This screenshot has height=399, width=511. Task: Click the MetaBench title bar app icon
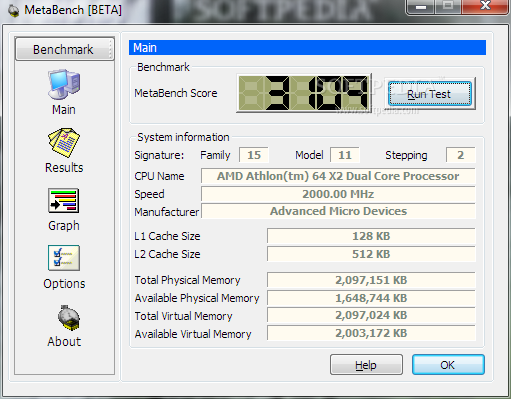(x=13, y=11)
